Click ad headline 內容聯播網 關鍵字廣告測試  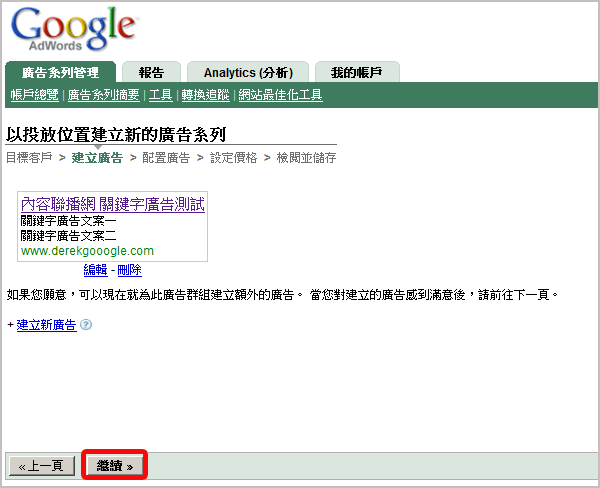click(113, 204)
